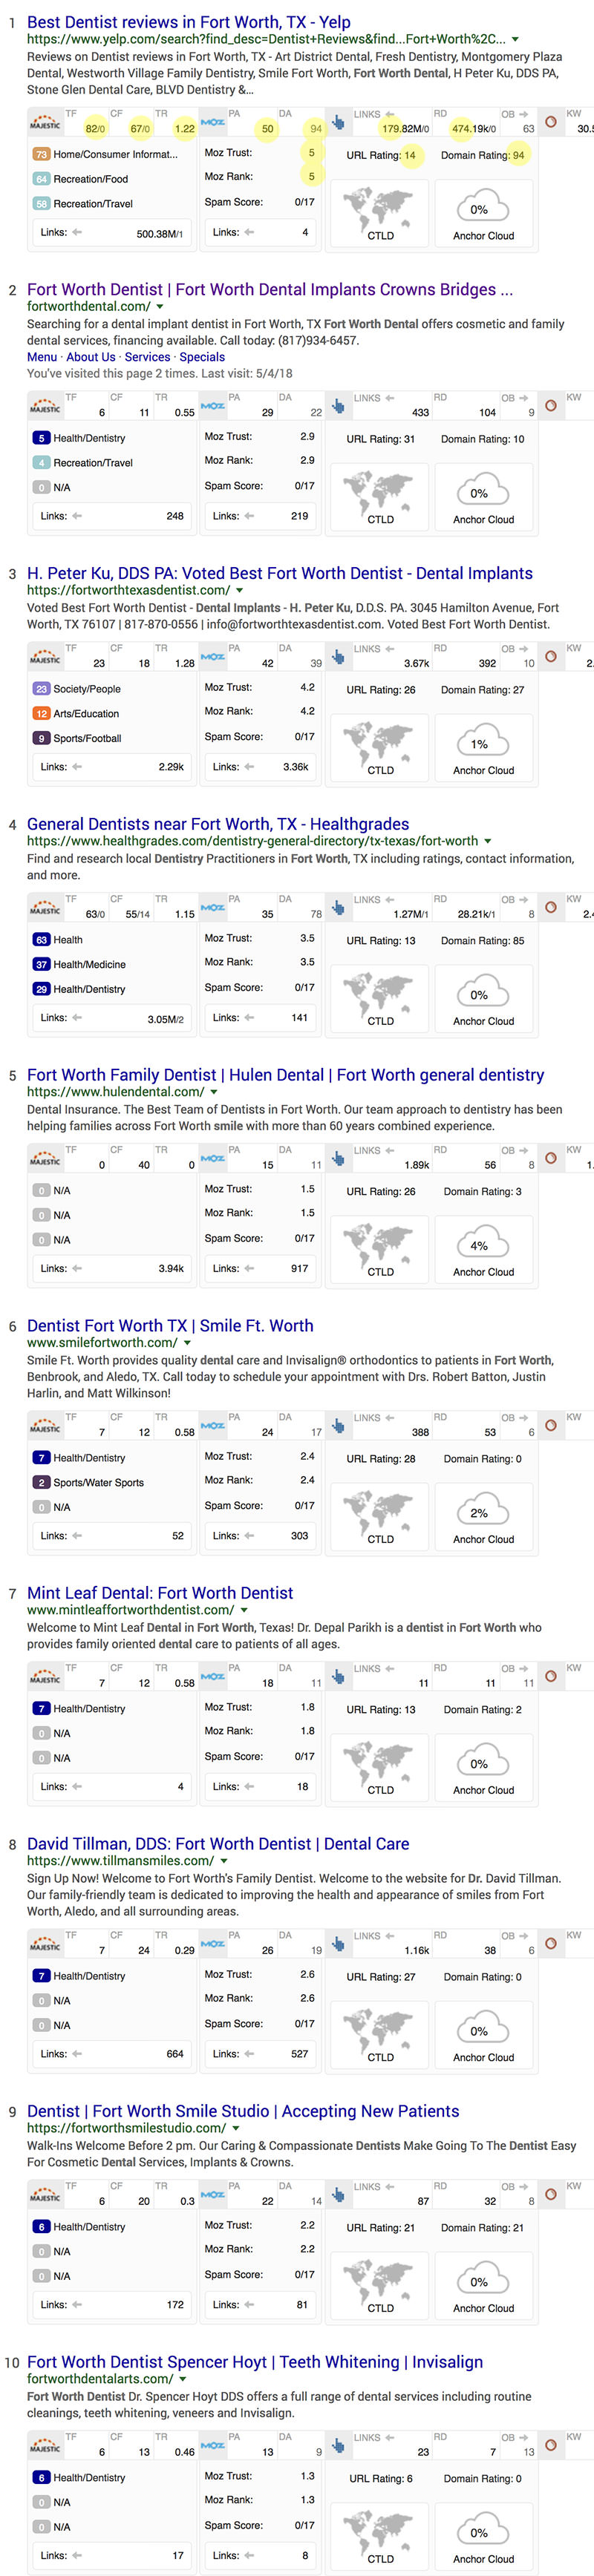Open the Yelp 'Best Dentist reviews' result

pyautogui.click(x=189, y=21)
